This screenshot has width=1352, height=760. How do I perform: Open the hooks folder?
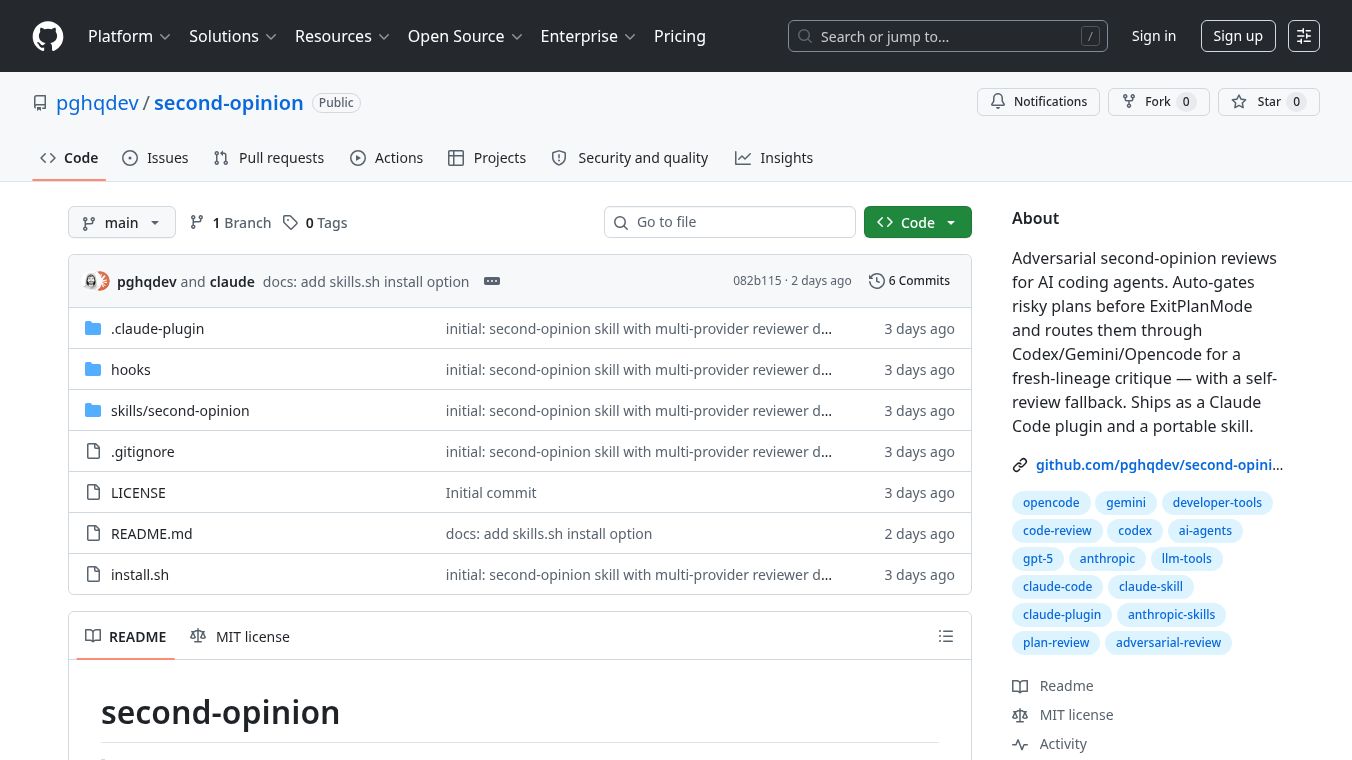(131, 370)
